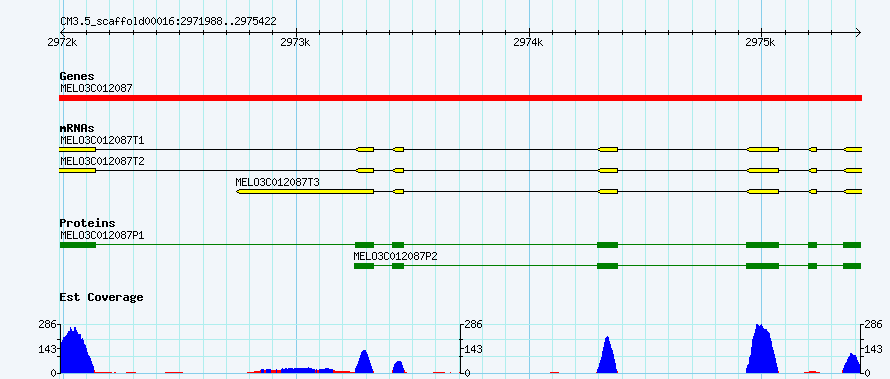Click the MELO3C012087T3 transcript label

278,183
